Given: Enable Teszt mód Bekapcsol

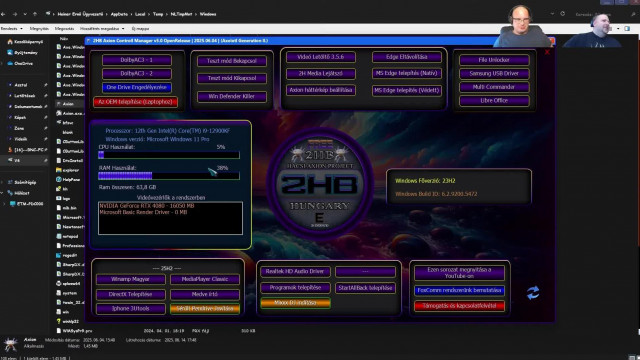Looking at the screenshot, I should [x=231, y=61].
